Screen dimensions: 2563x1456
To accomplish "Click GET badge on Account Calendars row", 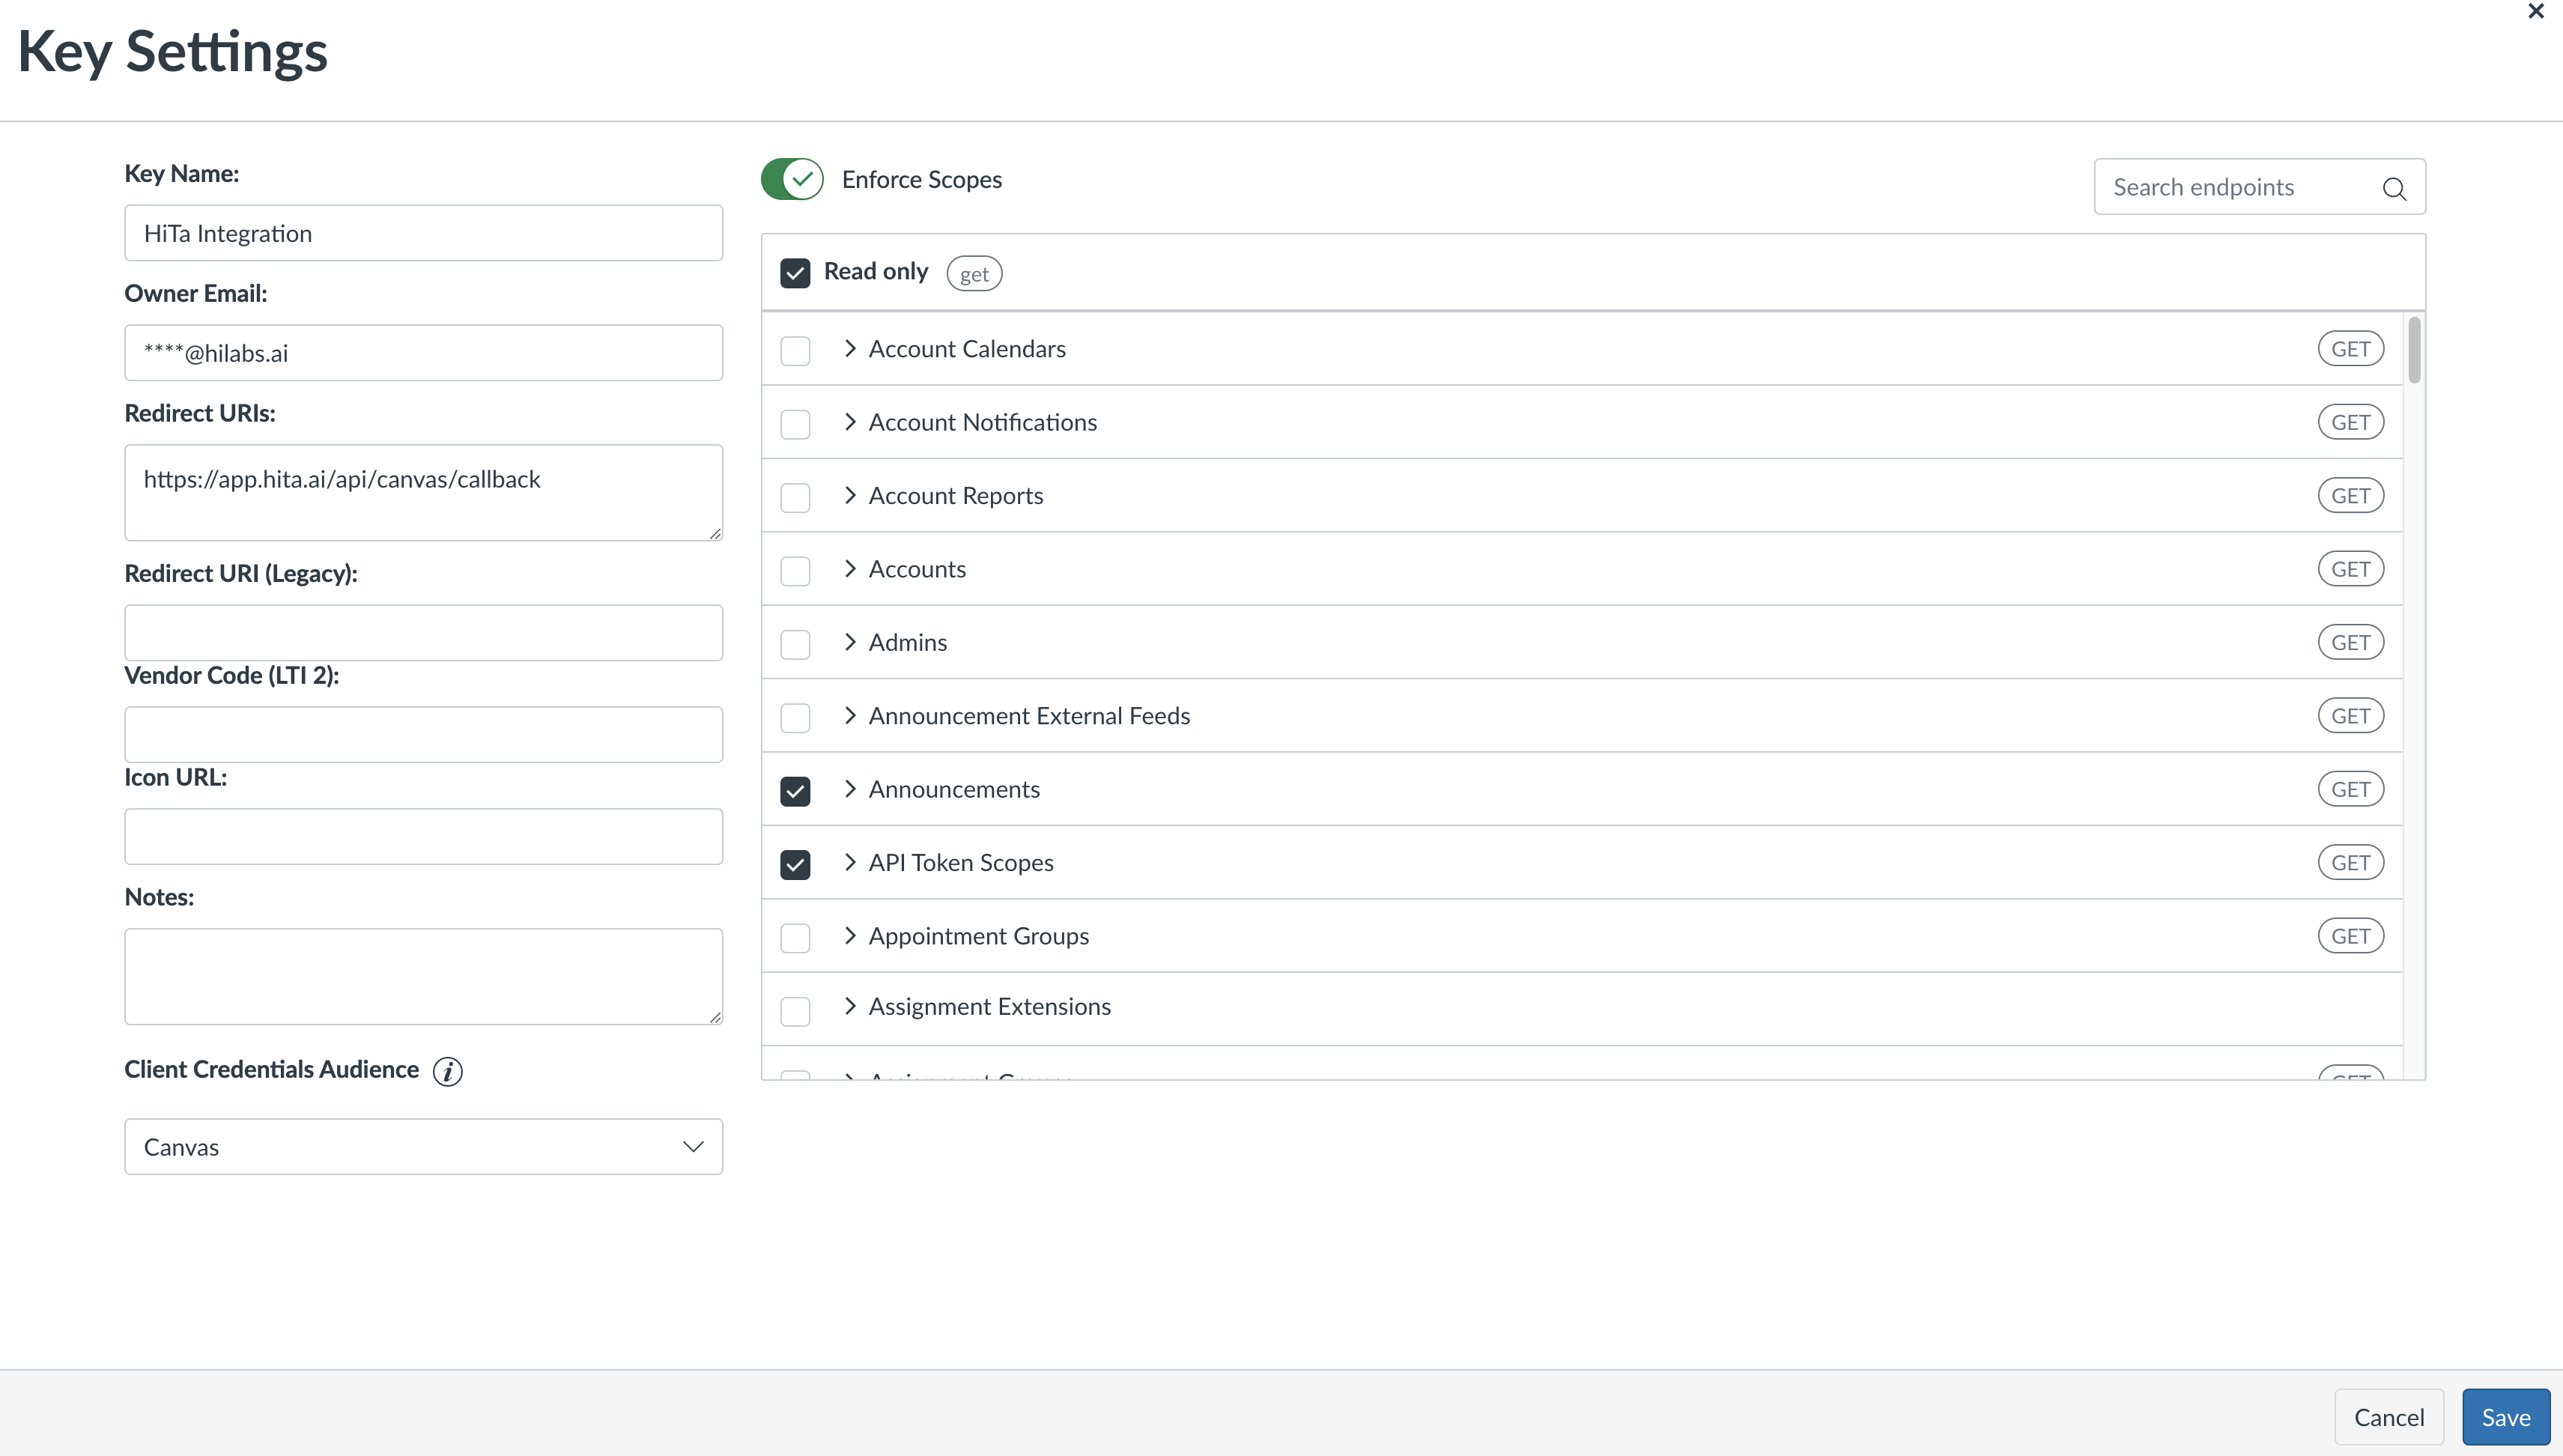I will (2350, 349).
